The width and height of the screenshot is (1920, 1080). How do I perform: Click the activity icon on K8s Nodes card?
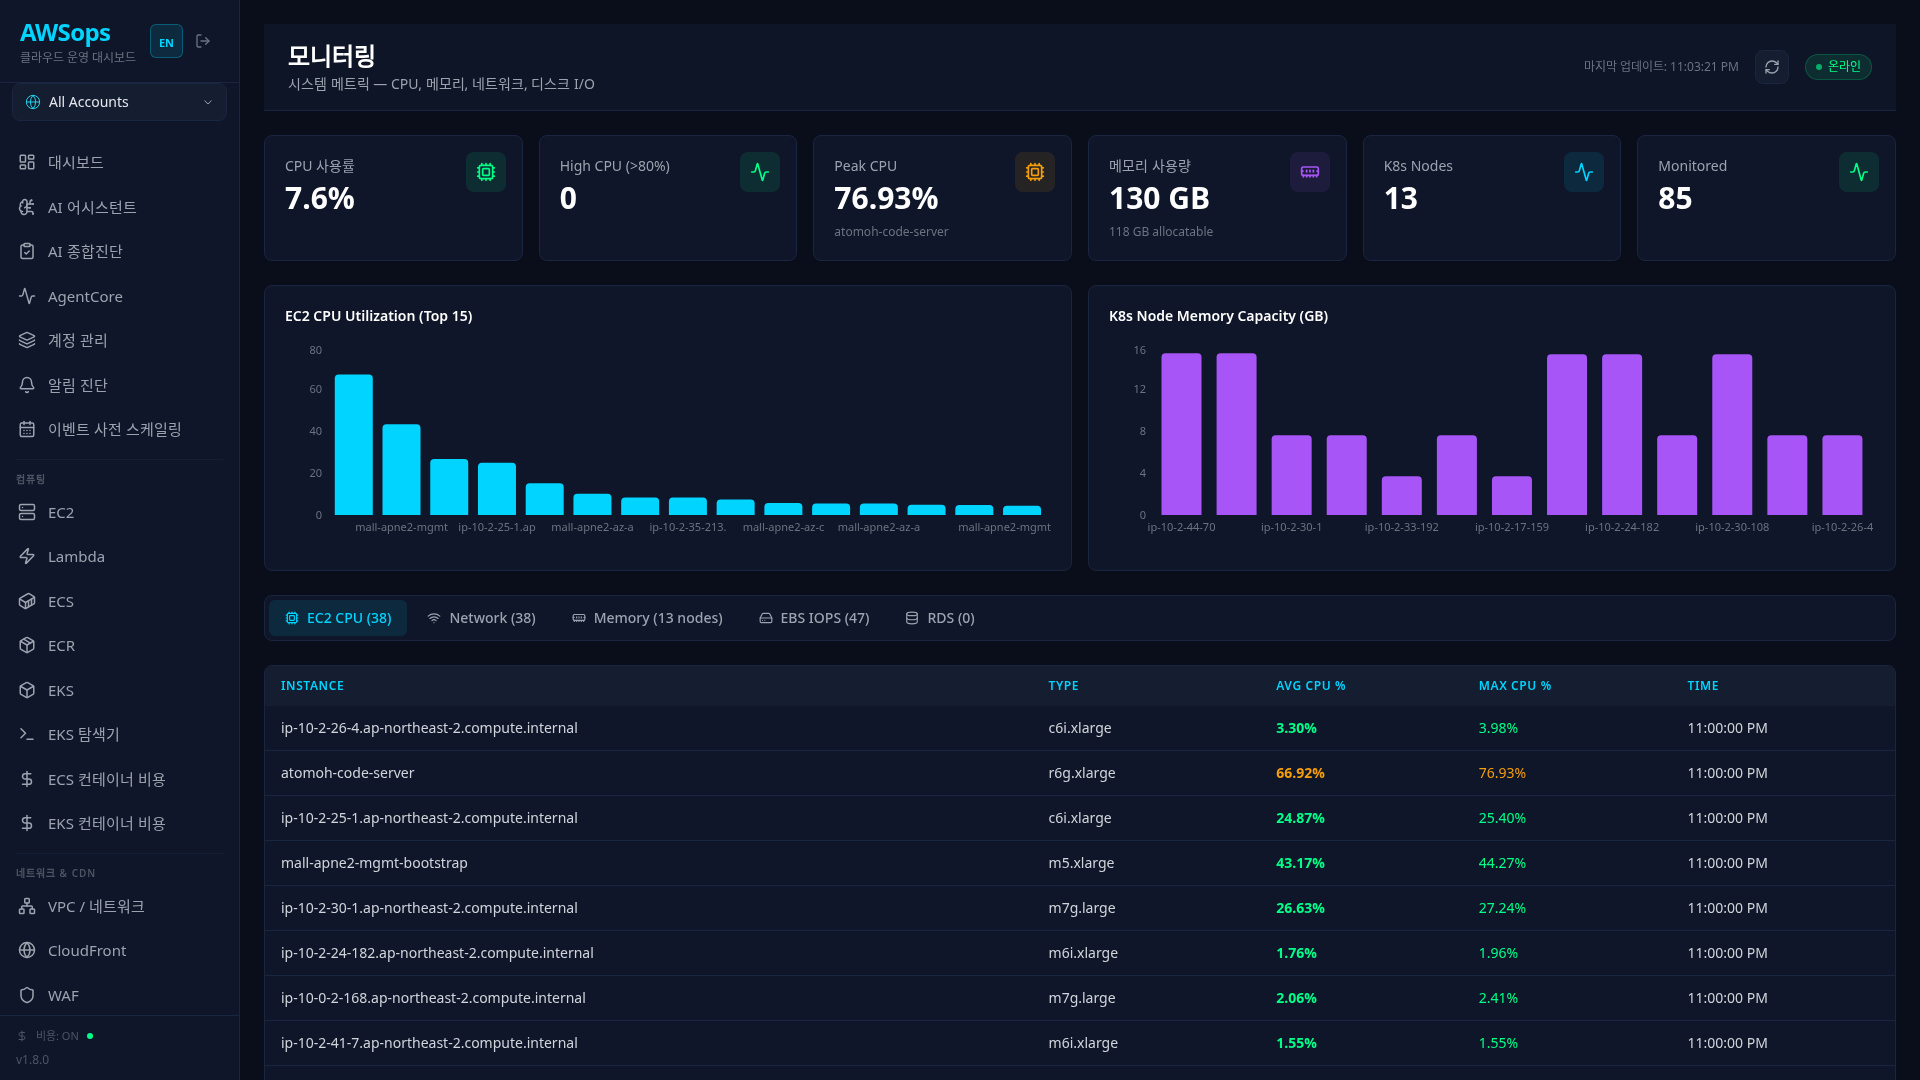pos(1584,172)
